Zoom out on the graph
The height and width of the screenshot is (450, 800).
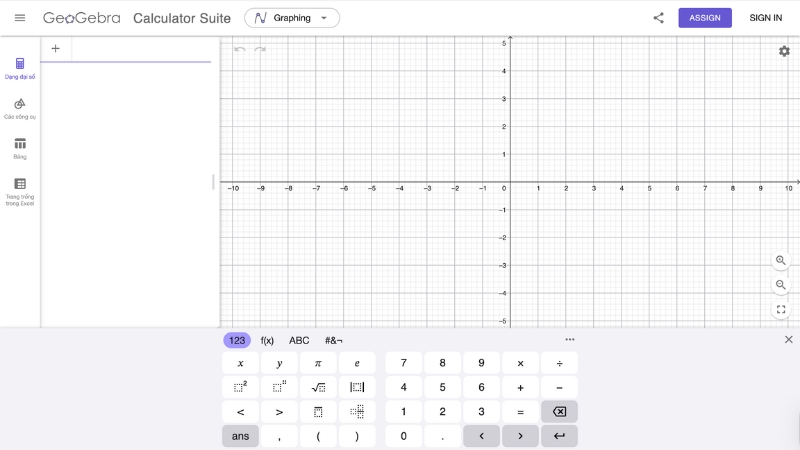781,285
